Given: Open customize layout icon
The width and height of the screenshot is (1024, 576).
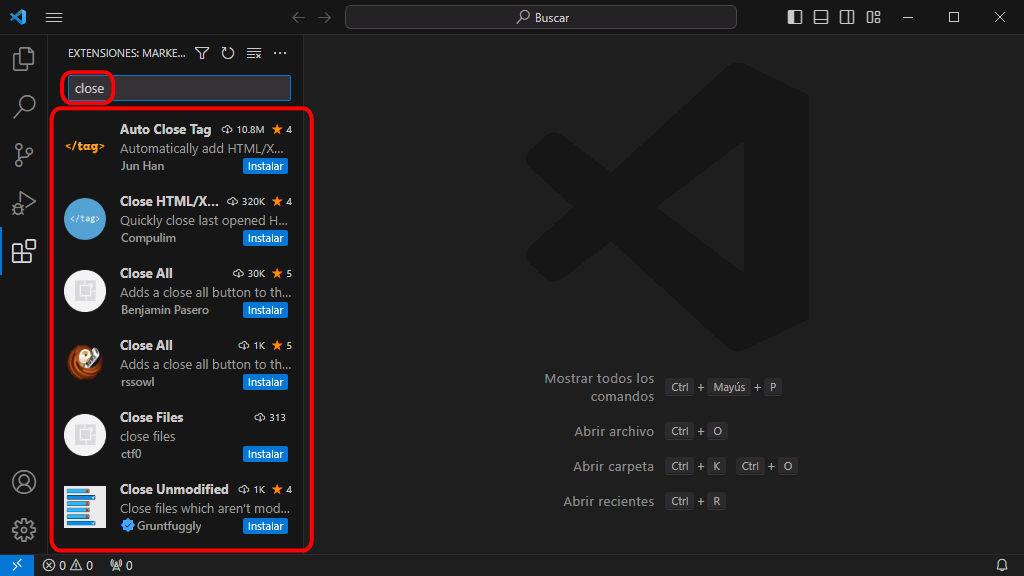Looking at the screenshot, I should pos(874,17).
